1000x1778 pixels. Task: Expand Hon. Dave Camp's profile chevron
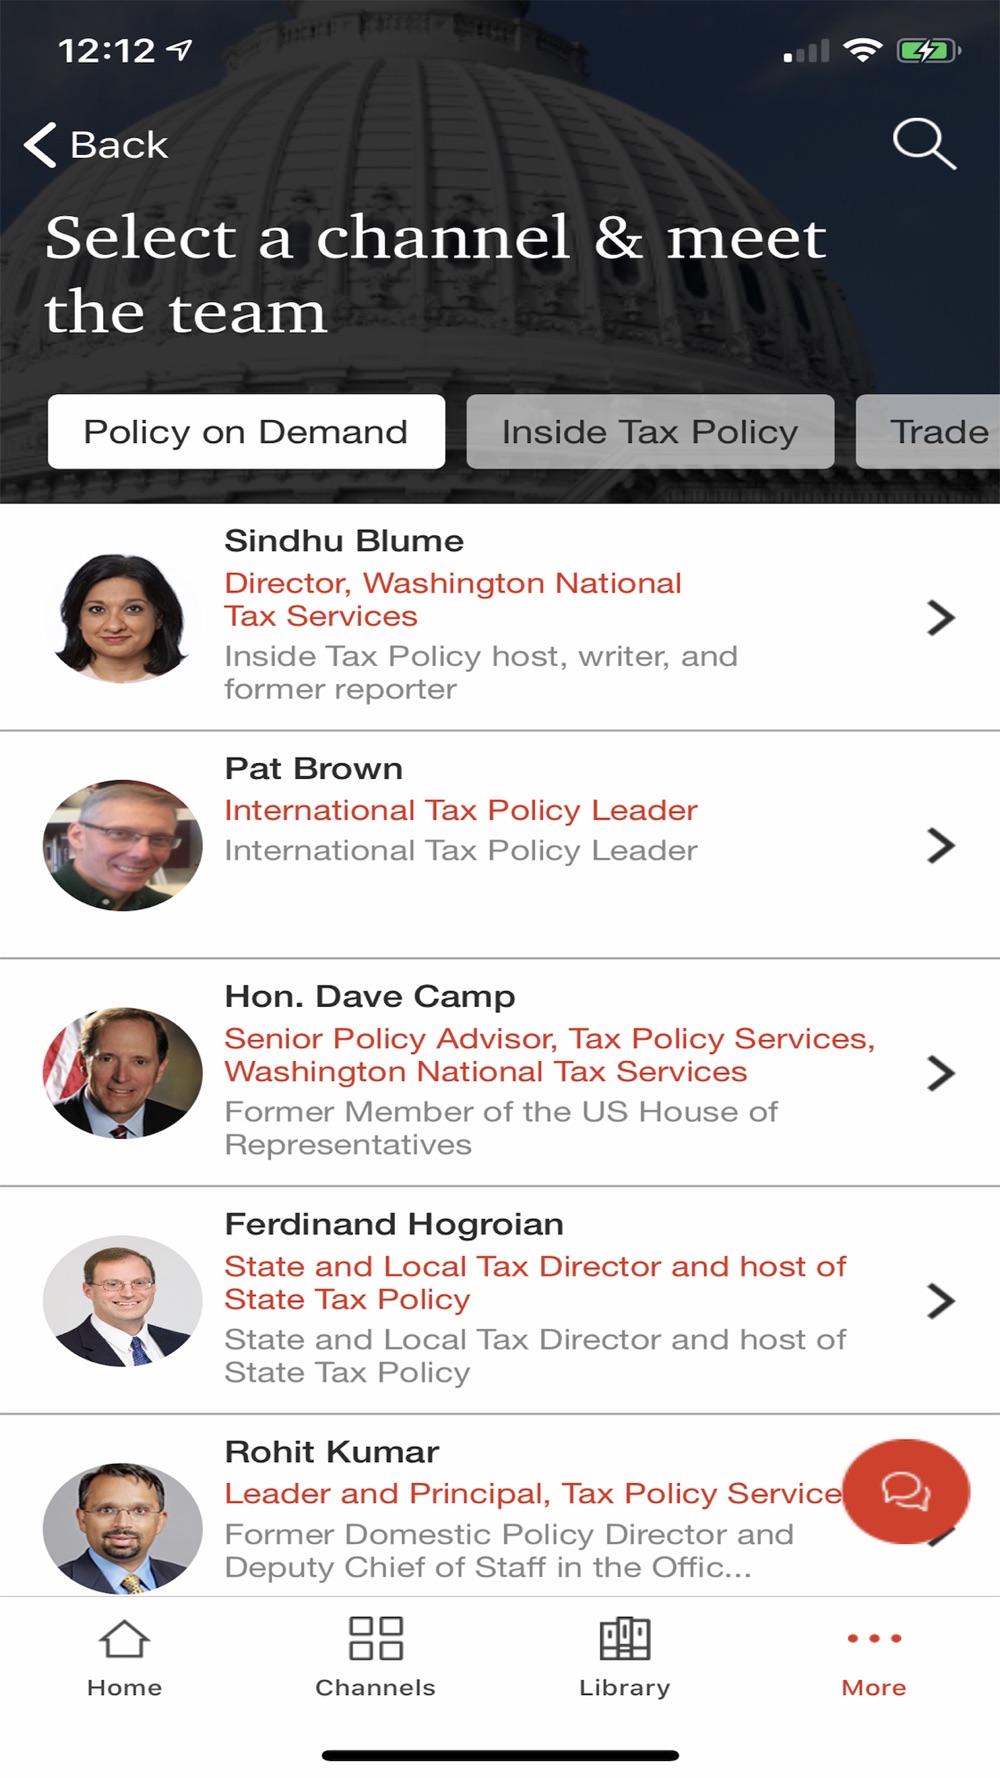(940, 1073)
